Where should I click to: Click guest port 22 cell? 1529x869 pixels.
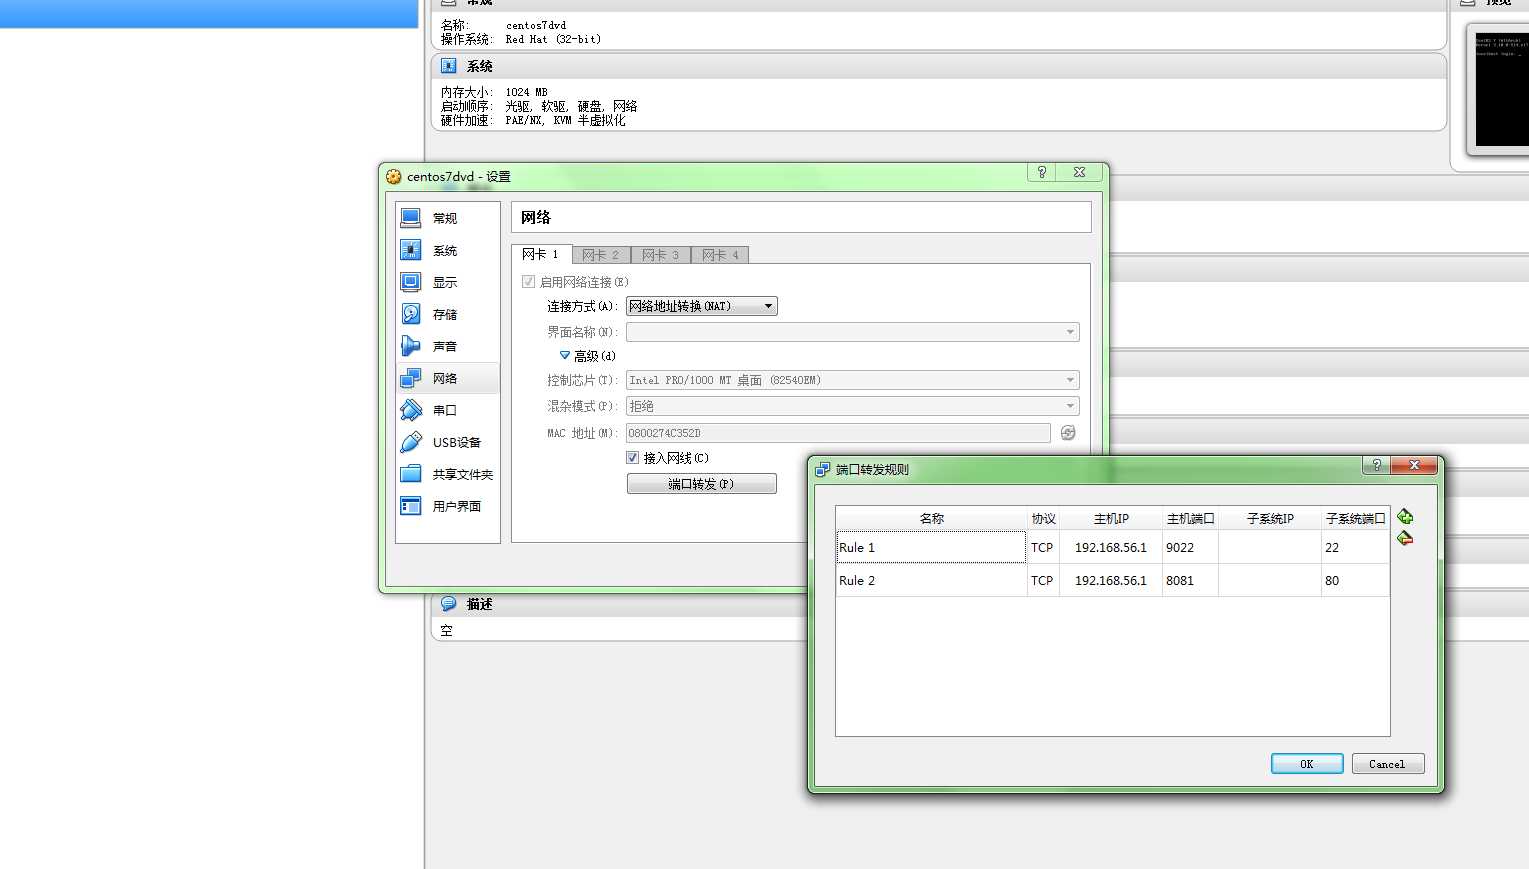1355,547
